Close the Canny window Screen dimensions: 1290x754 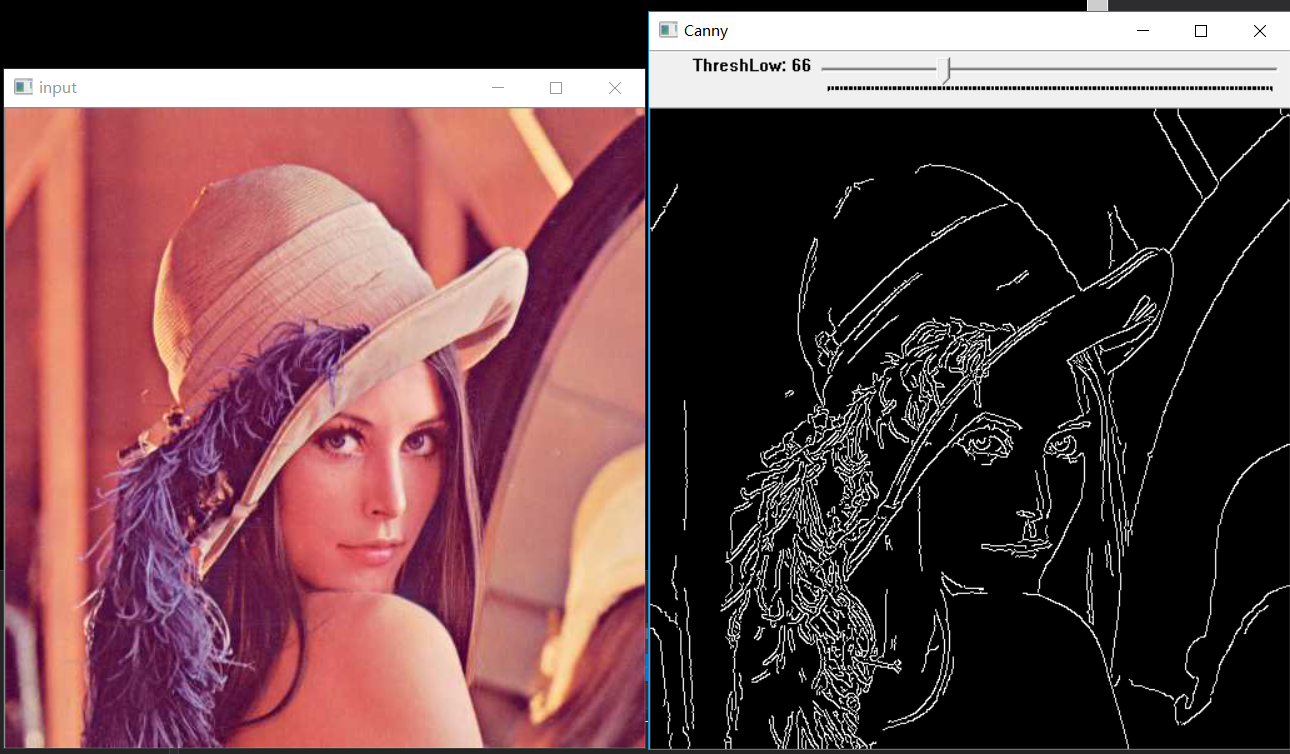click(x=1260, y=31)
